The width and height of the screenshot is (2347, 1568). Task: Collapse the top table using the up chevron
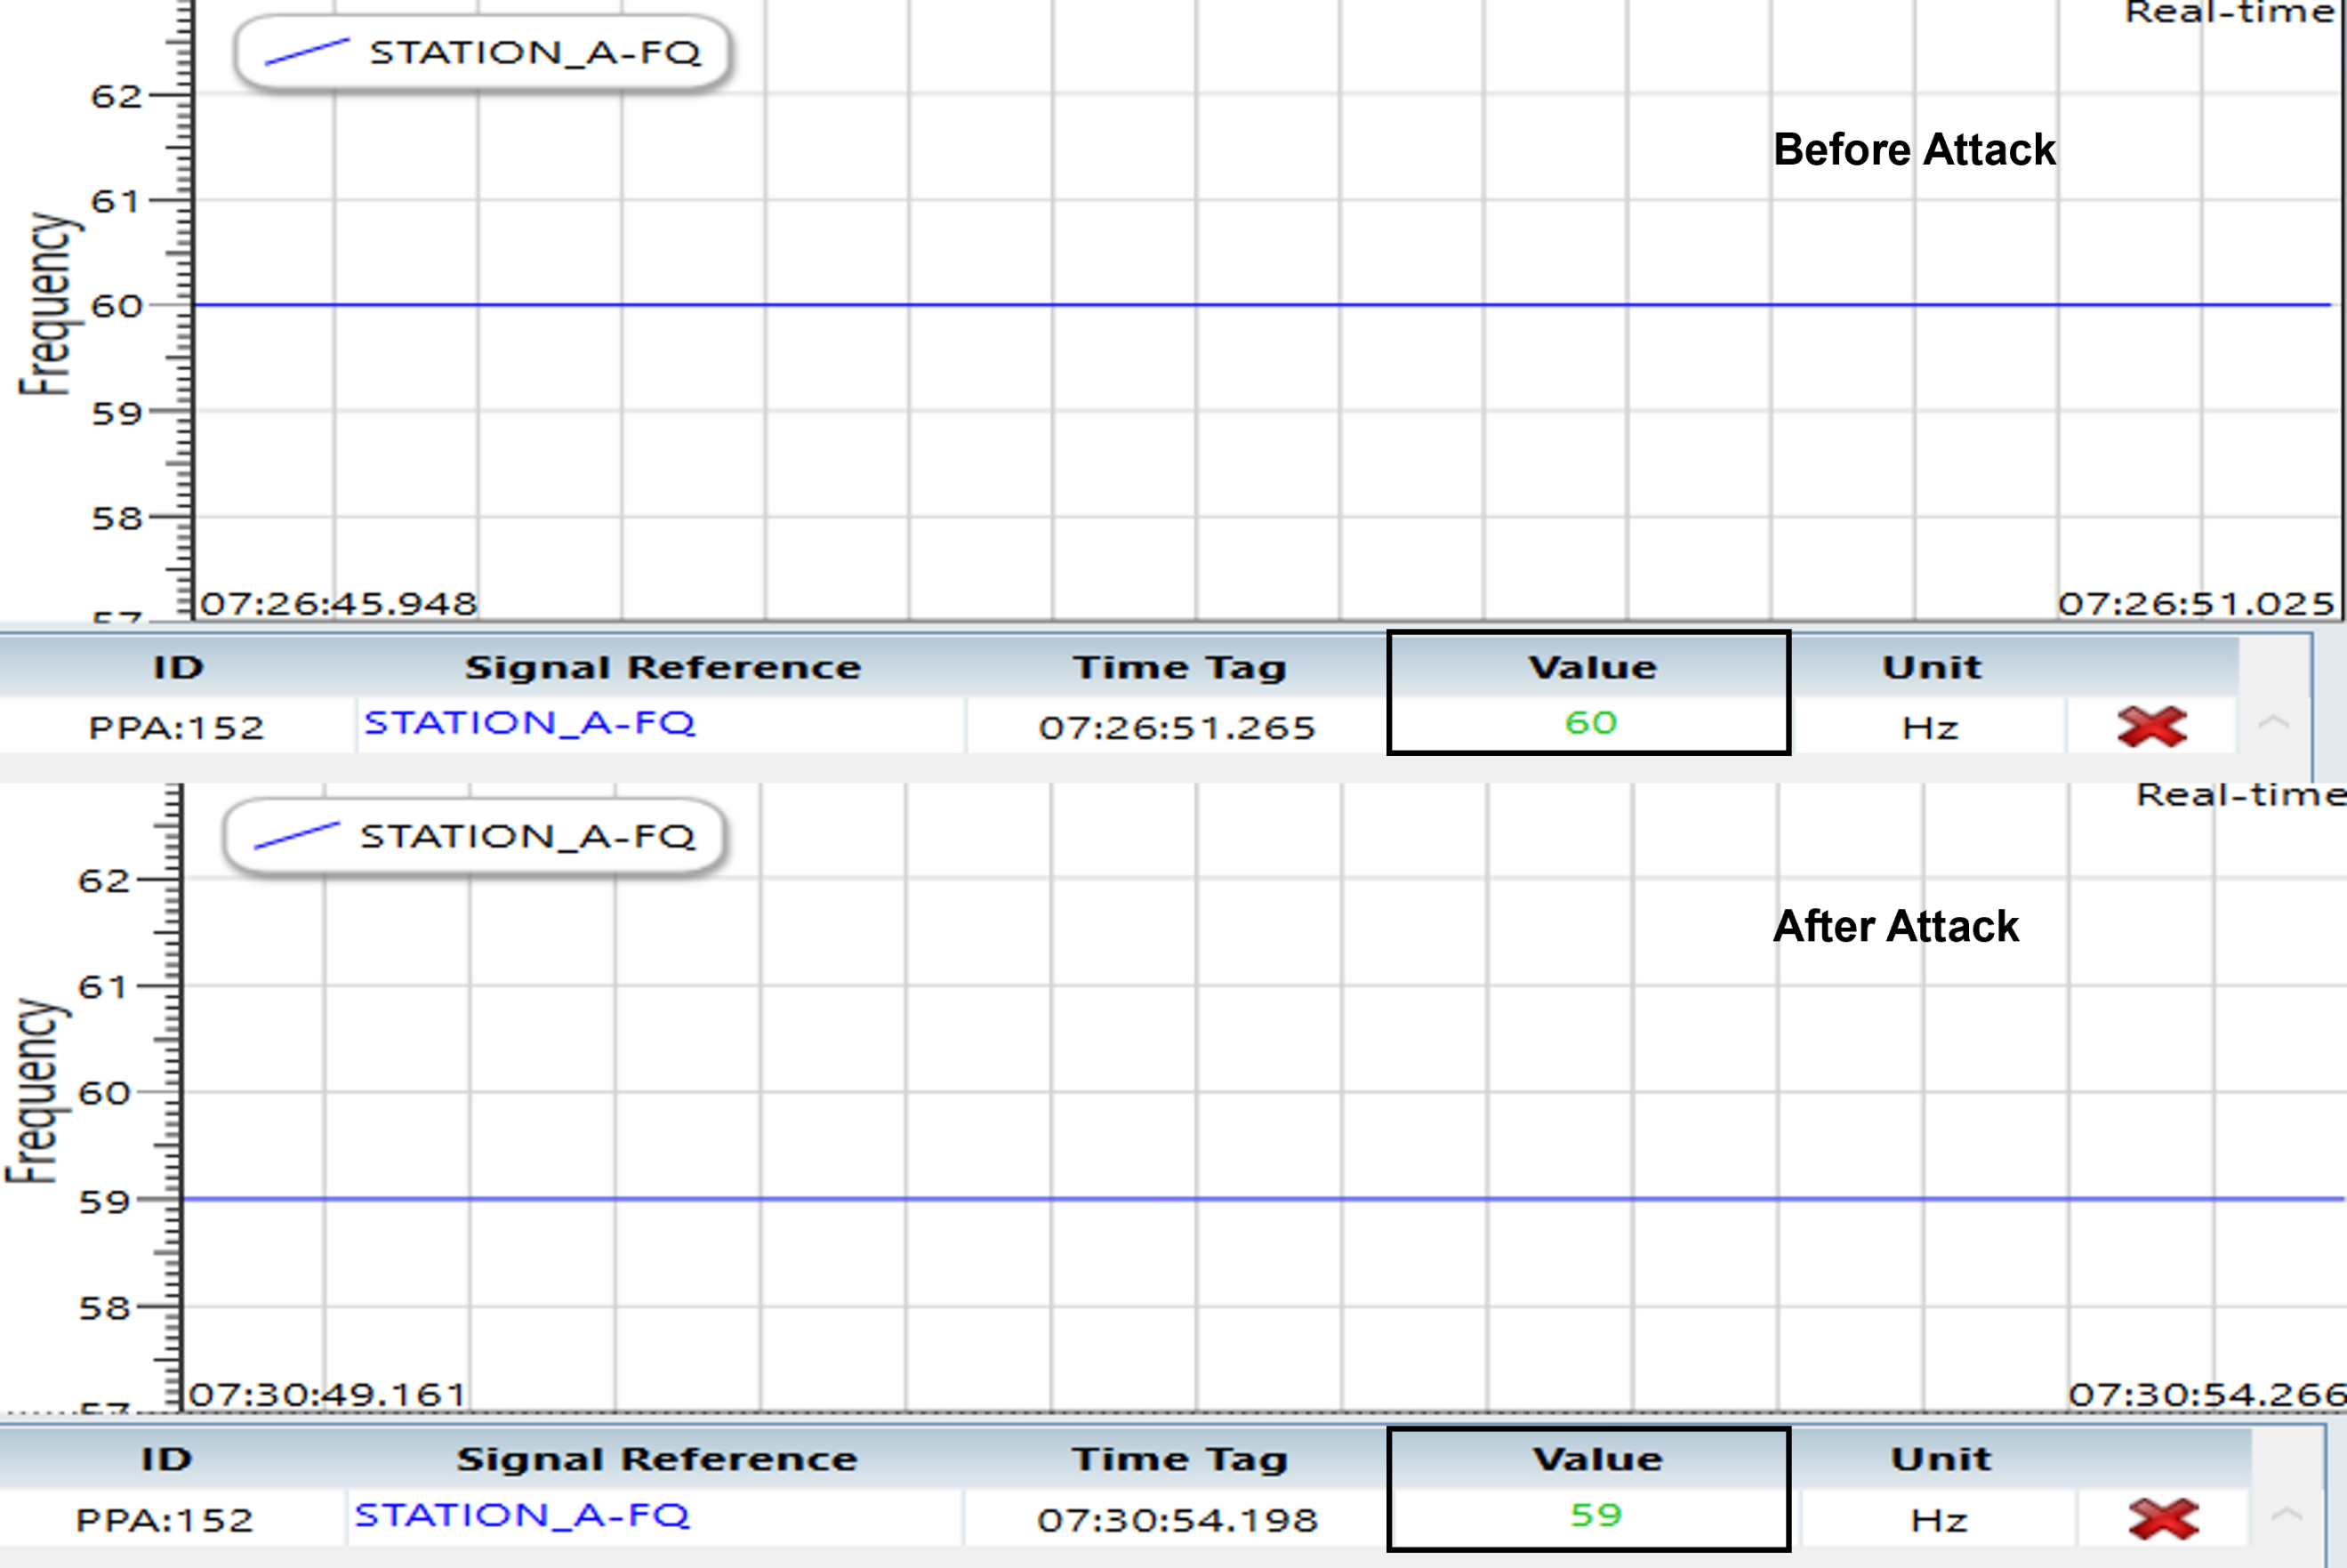click(x=2273, y=722)
